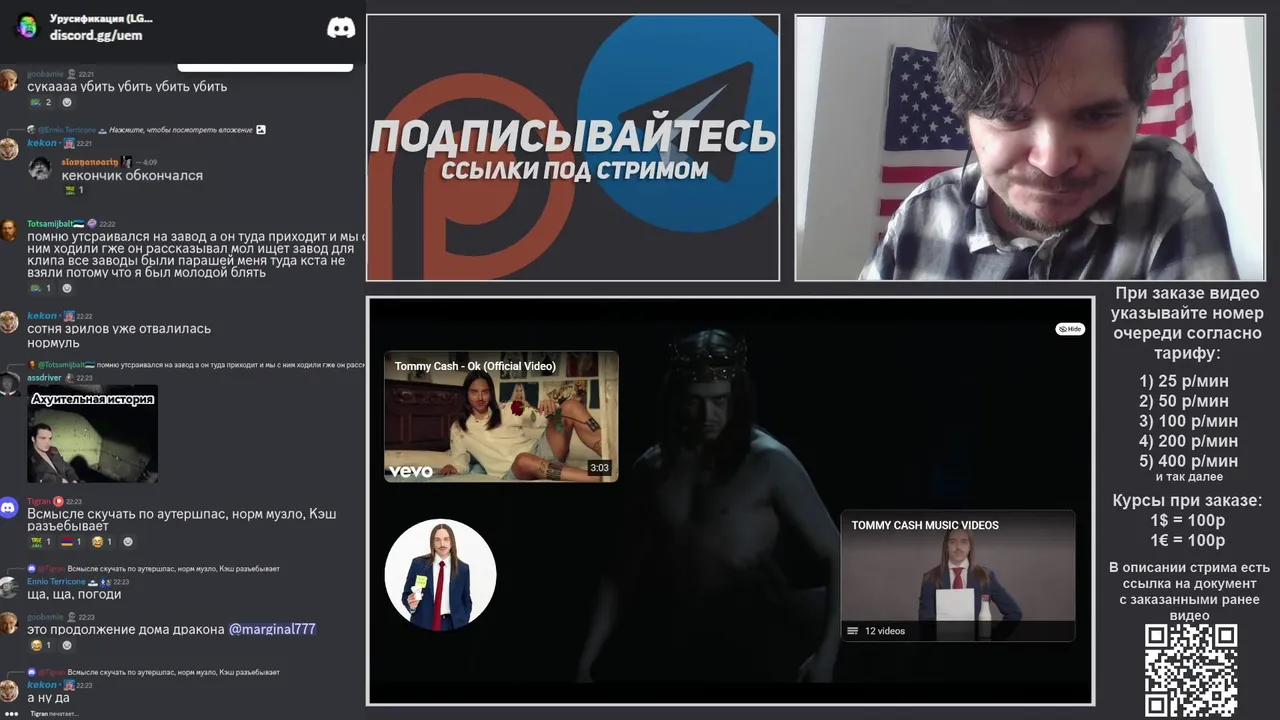
Task: Open assdriver's avatar
Action: 9,384
